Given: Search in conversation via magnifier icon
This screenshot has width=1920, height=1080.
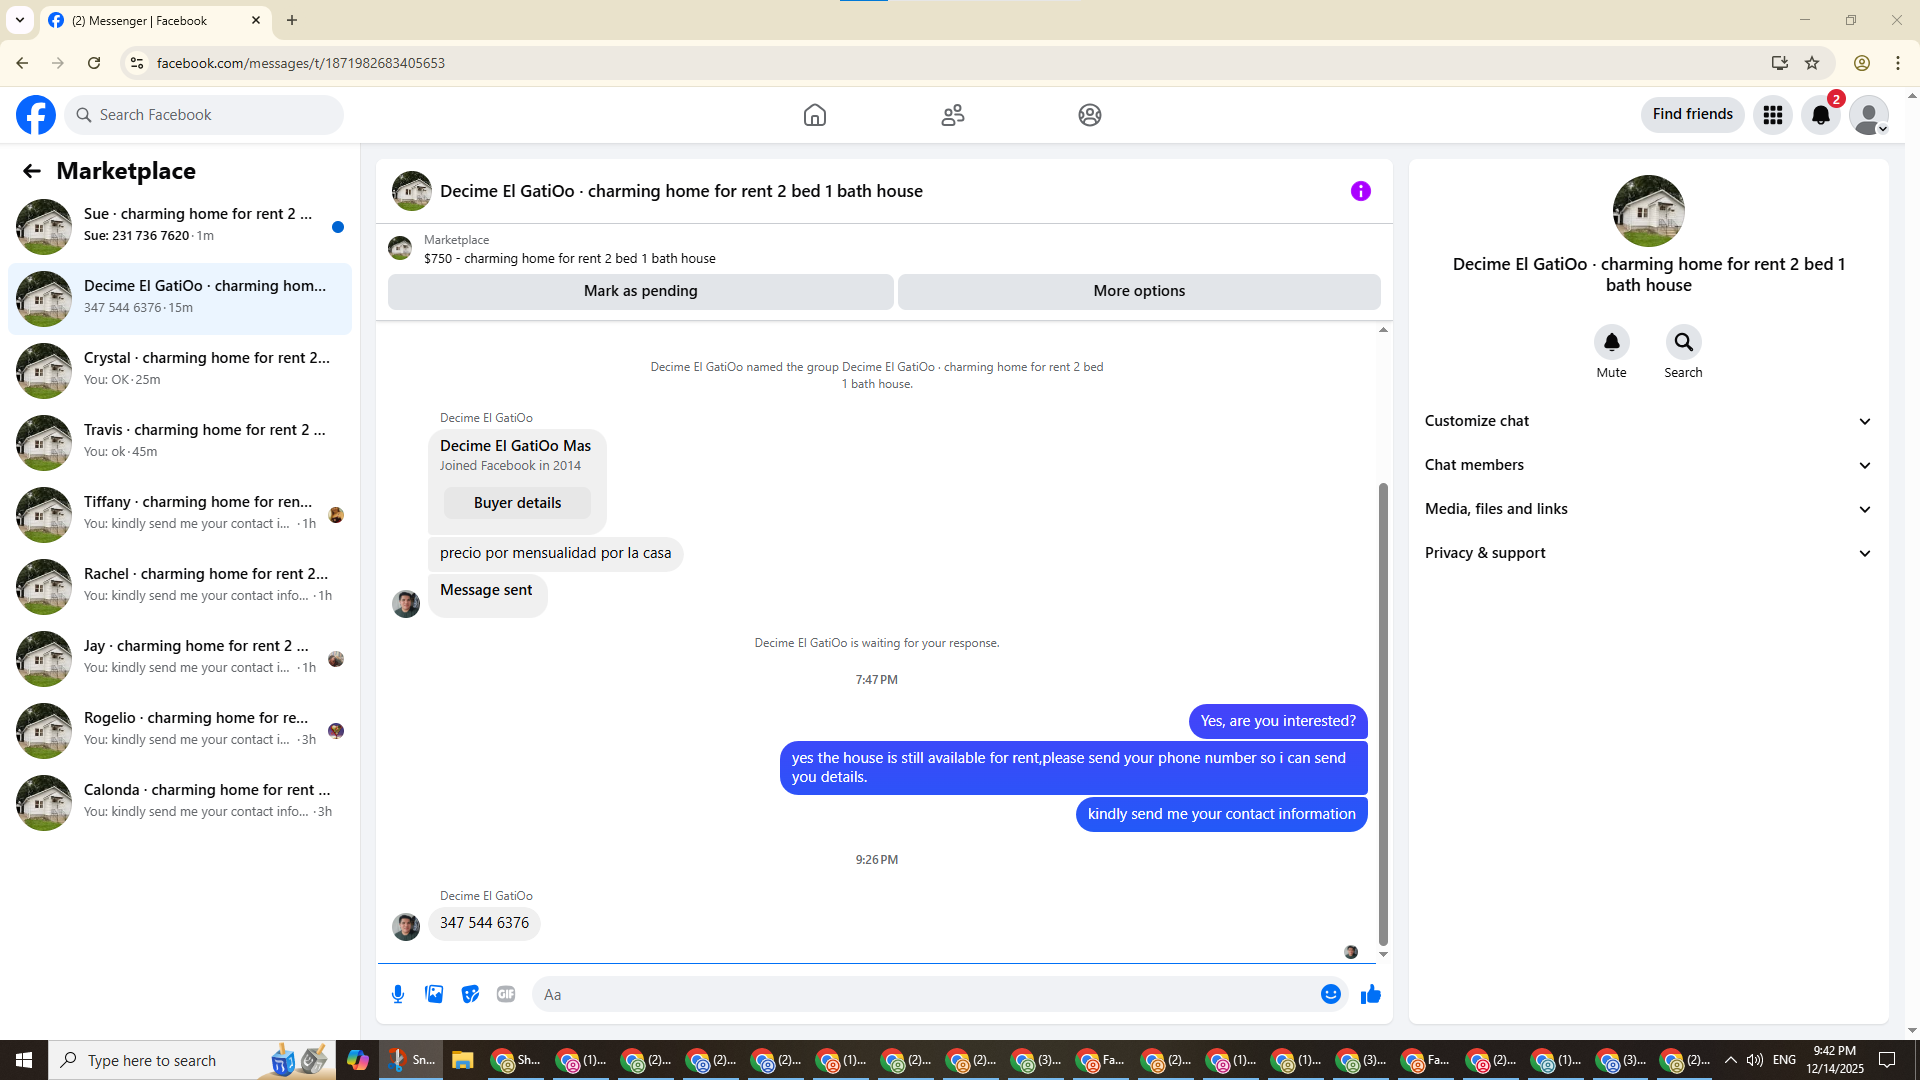Looking at the screenshot, I should 1683,343.
